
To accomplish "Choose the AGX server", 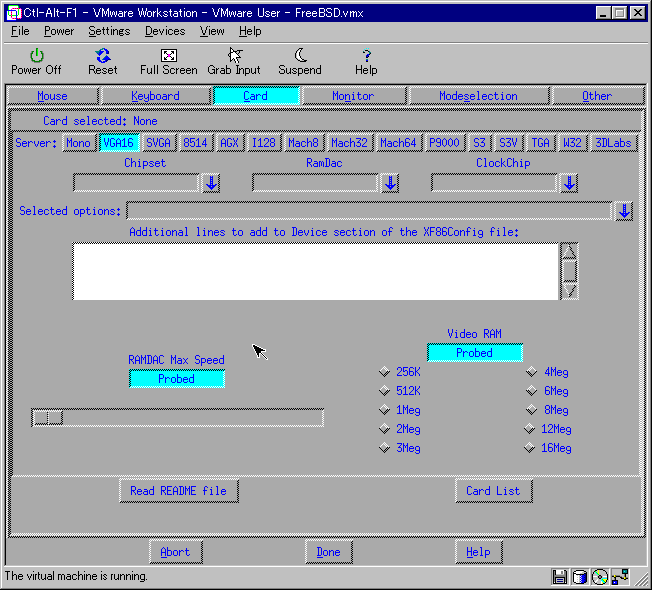I will click(230, 143).
